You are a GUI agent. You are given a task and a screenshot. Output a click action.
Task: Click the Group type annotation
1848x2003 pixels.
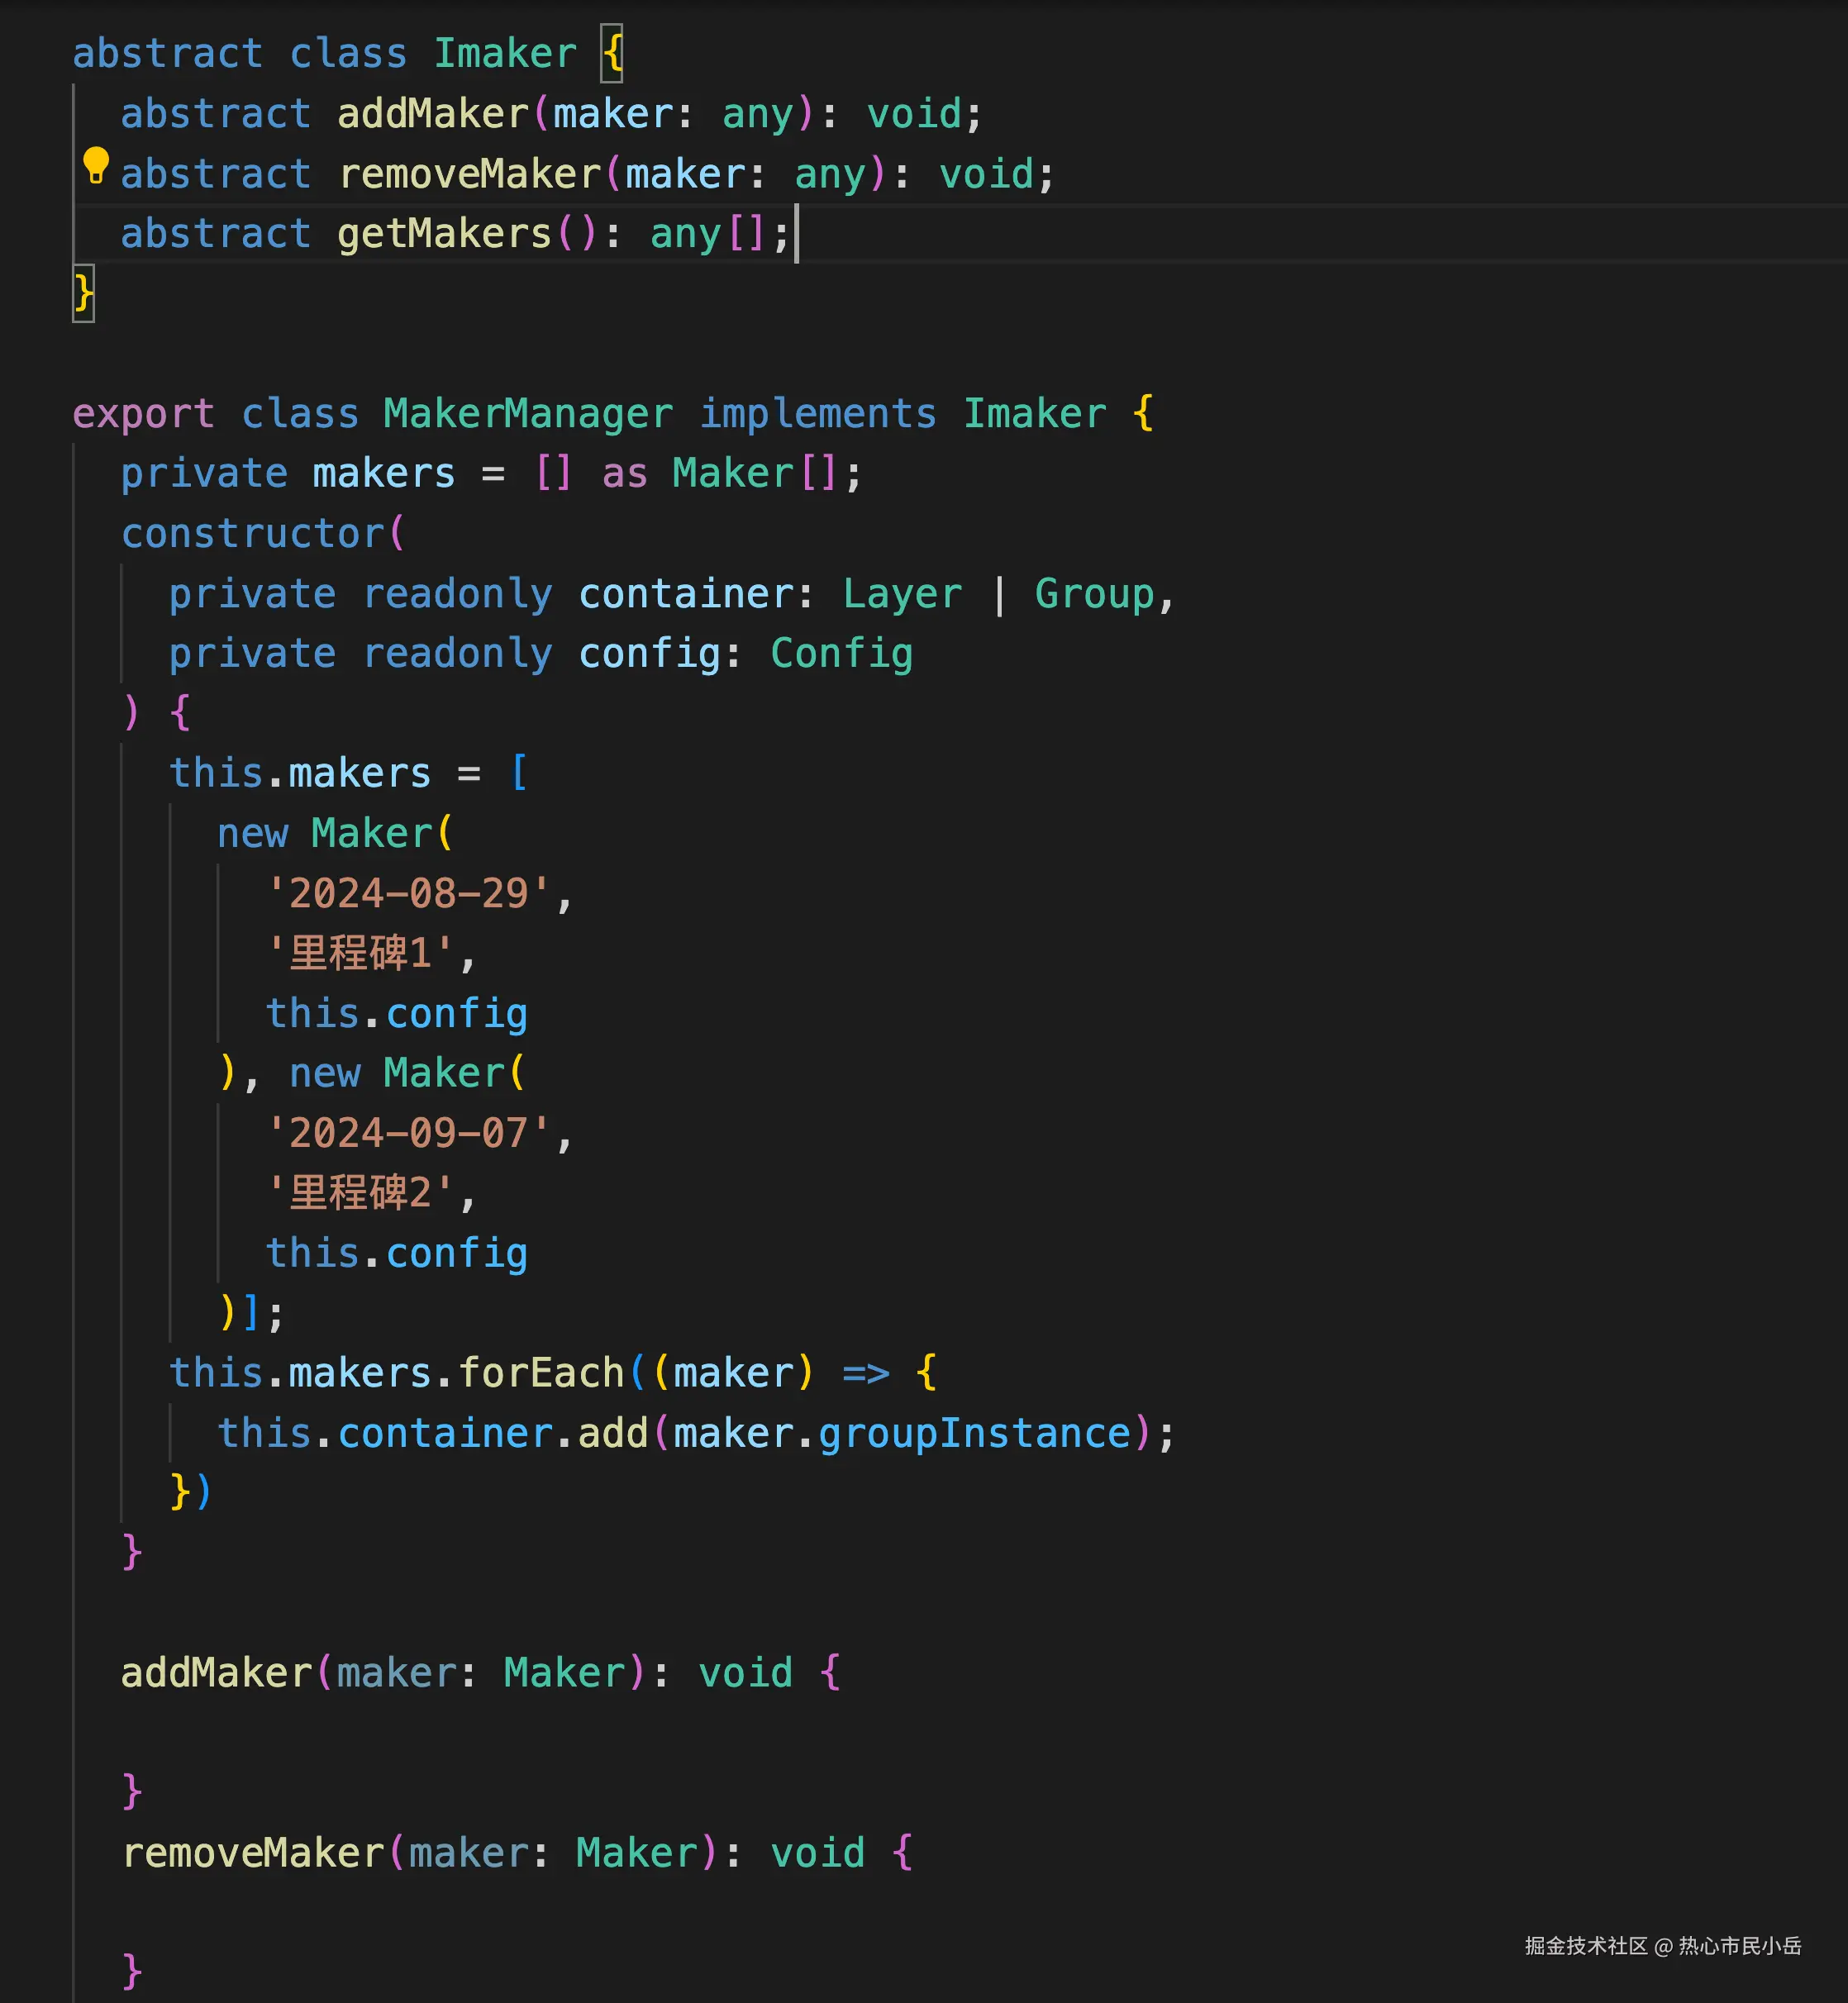pyautogui.click(x=1094, y=594)
